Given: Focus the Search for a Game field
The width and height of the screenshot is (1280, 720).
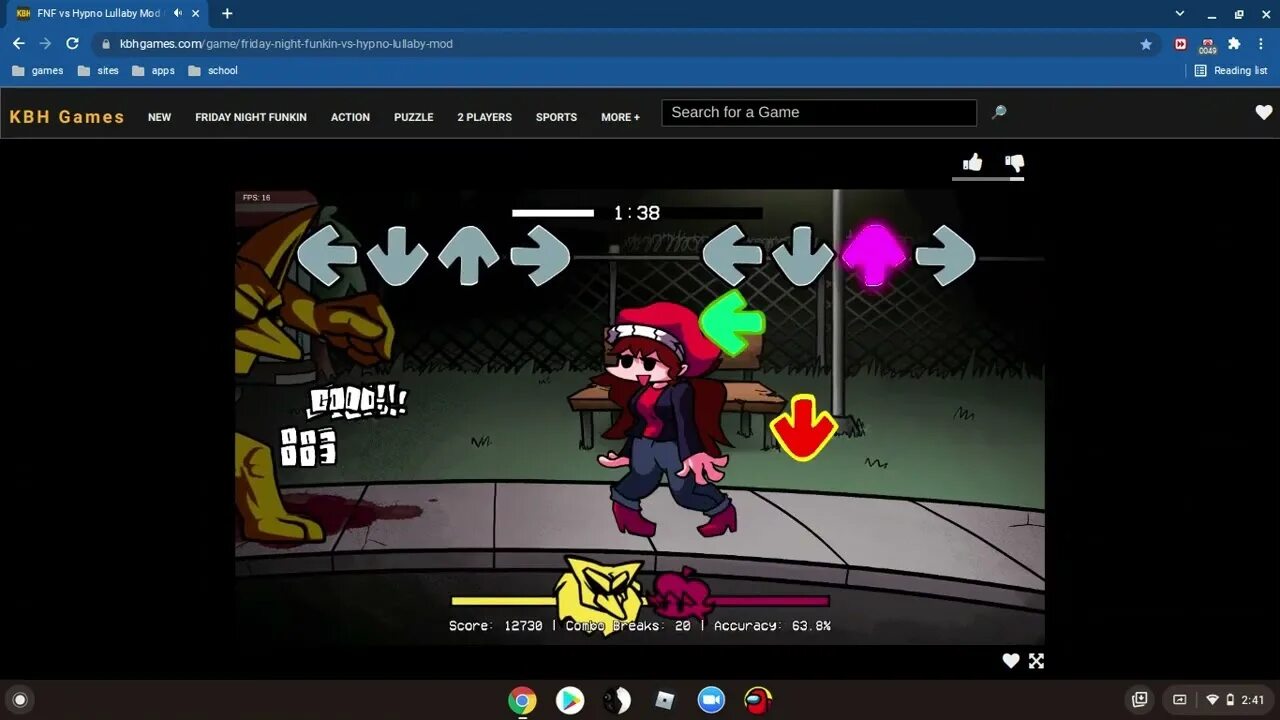Looking at the screenshot, I should (x=819, y=113).
